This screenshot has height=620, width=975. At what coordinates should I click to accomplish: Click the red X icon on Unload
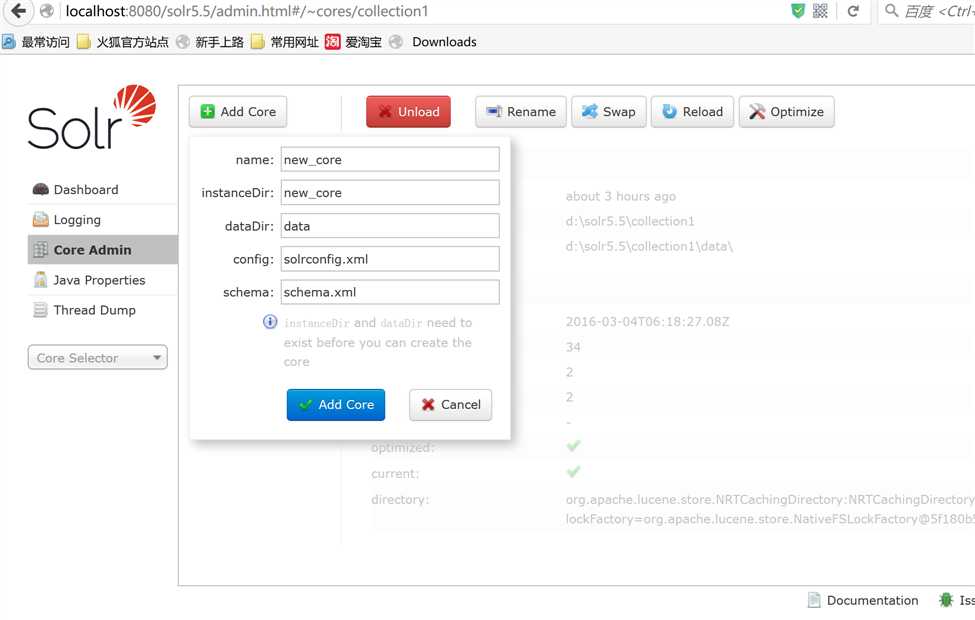385,112
